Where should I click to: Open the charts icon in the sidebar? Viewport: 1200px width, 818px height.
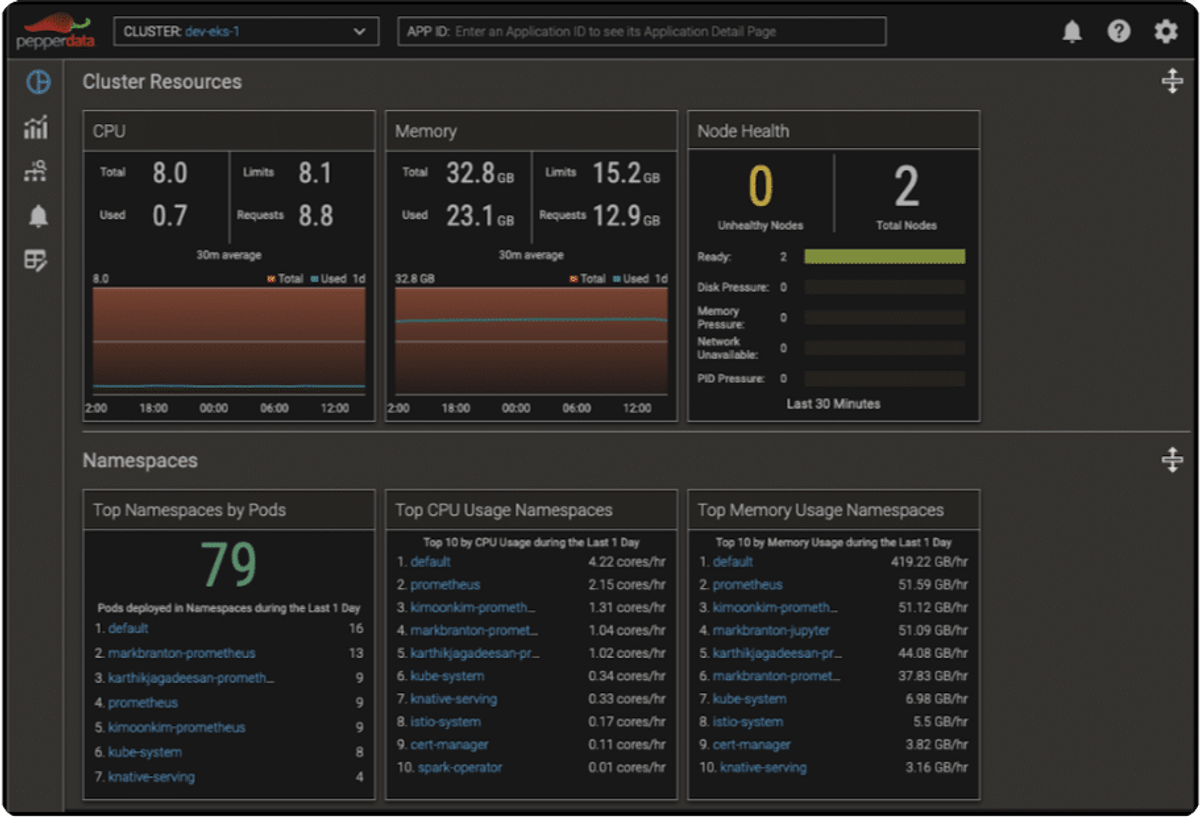pyautogui.click(x=37, y=127)
